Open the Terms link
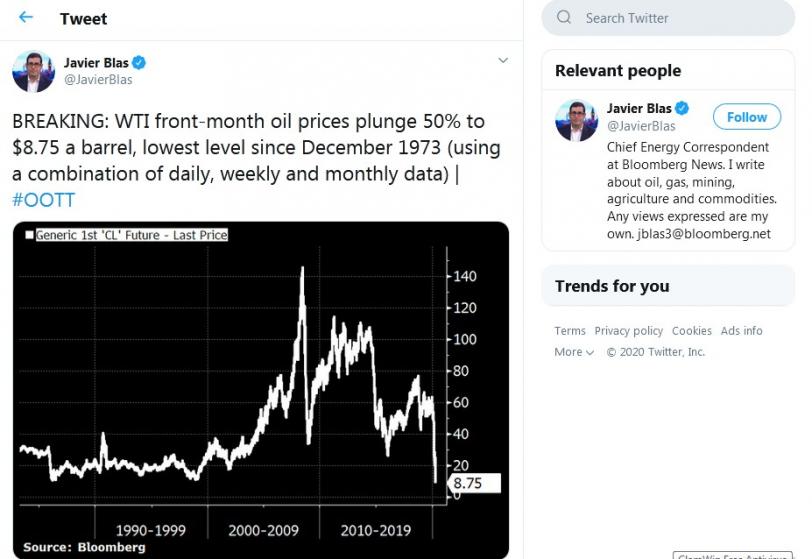Screen dimensions: 812x559 coord(570,331)
